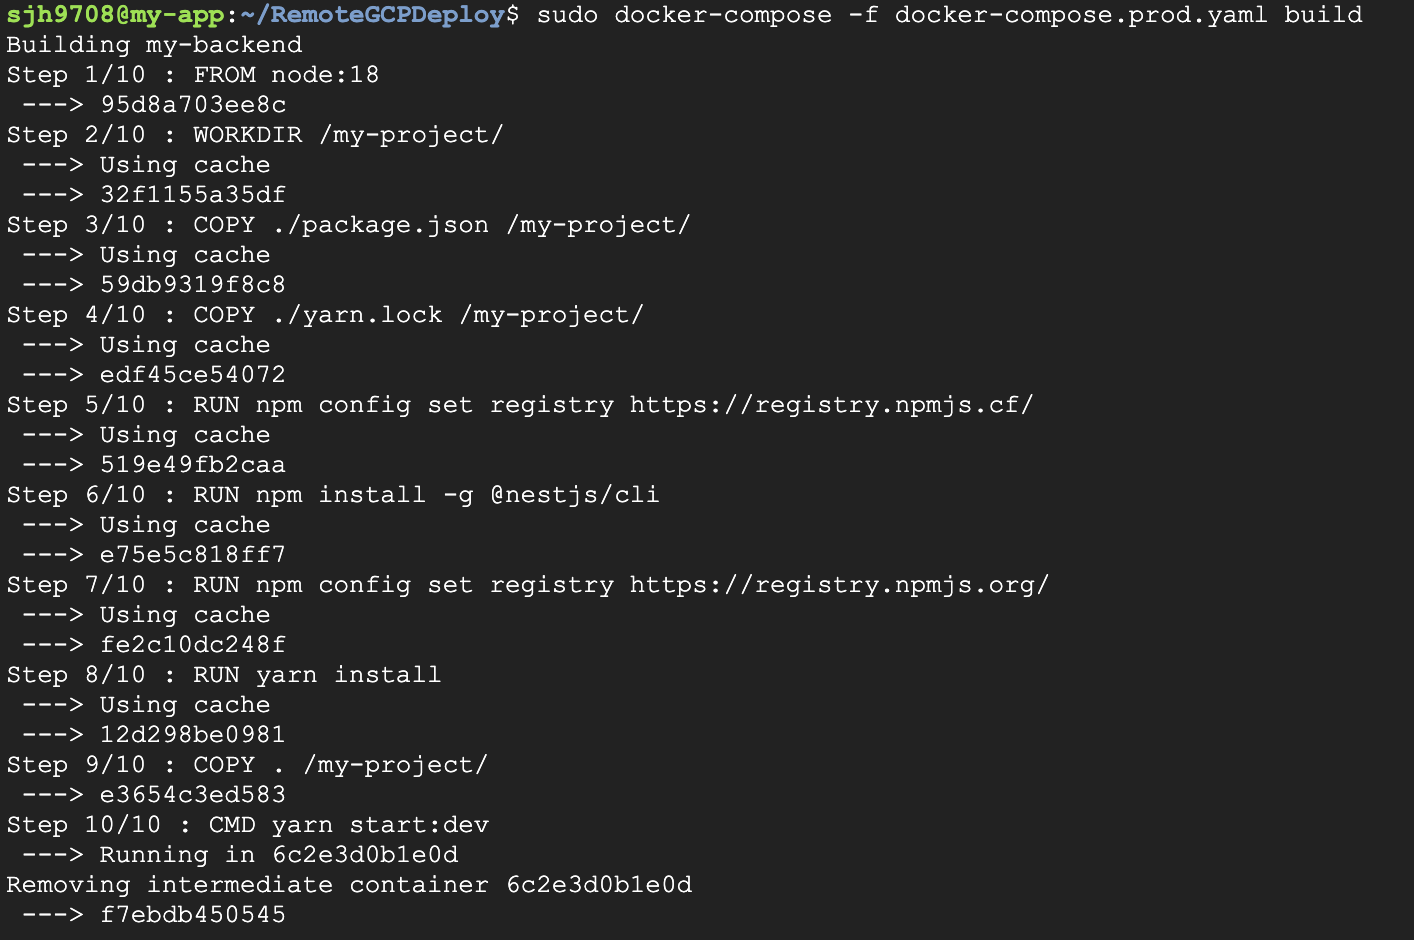The image size is (1414, 940).
Task: Click the line 'Removing intermediate container 6c2e3d0b1e0d'
Action: pos(349,885)
